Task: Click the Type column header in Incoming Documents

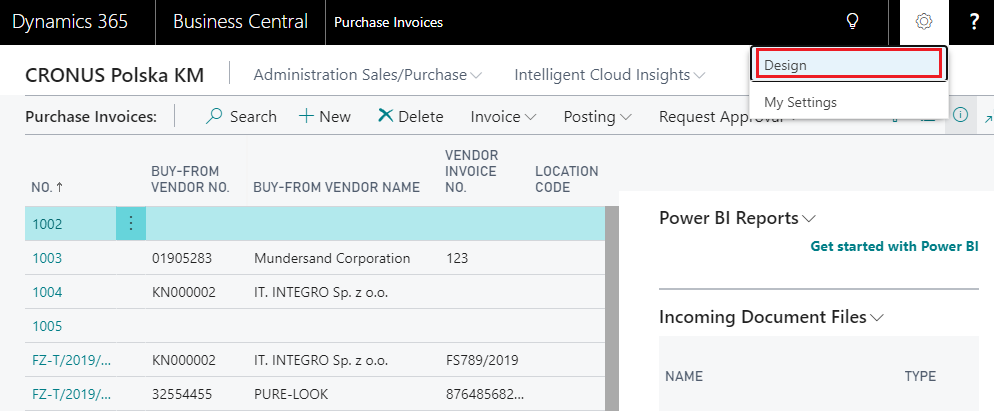Action: click(x=920, y=376)
